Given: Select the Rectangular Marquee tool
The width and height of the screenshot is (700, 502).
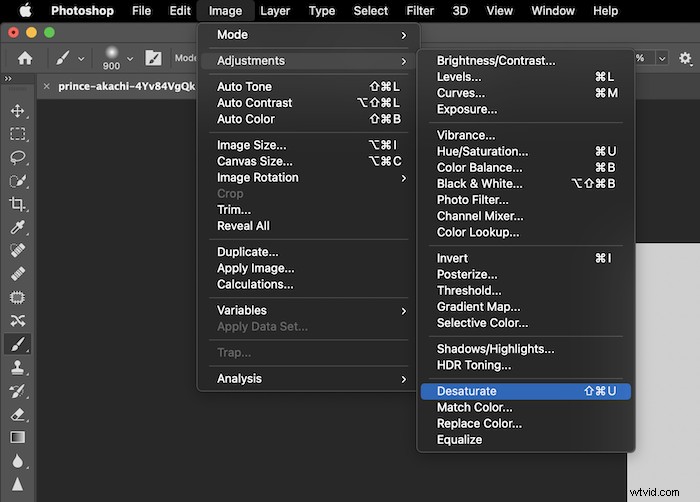Looking at the screenshot, I should 17,134.
